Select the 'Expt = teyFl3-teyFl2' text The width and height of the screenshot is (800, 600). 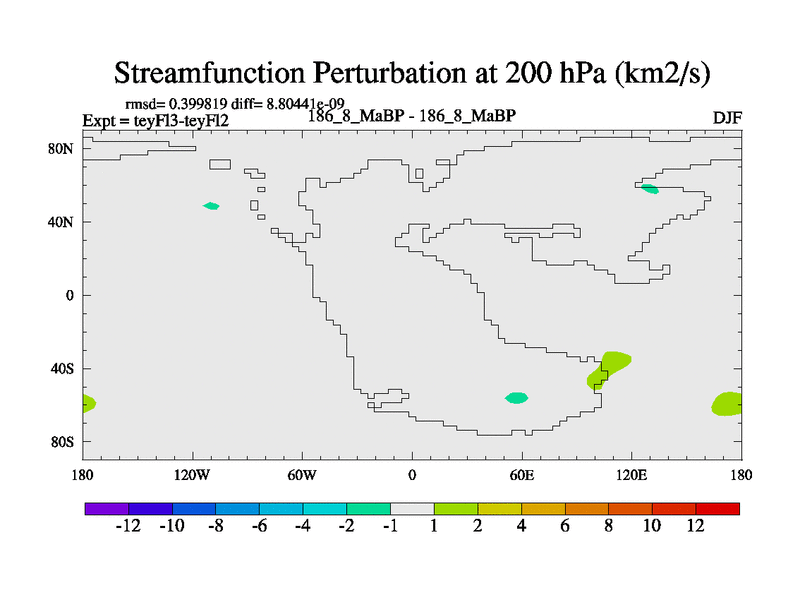155,121
